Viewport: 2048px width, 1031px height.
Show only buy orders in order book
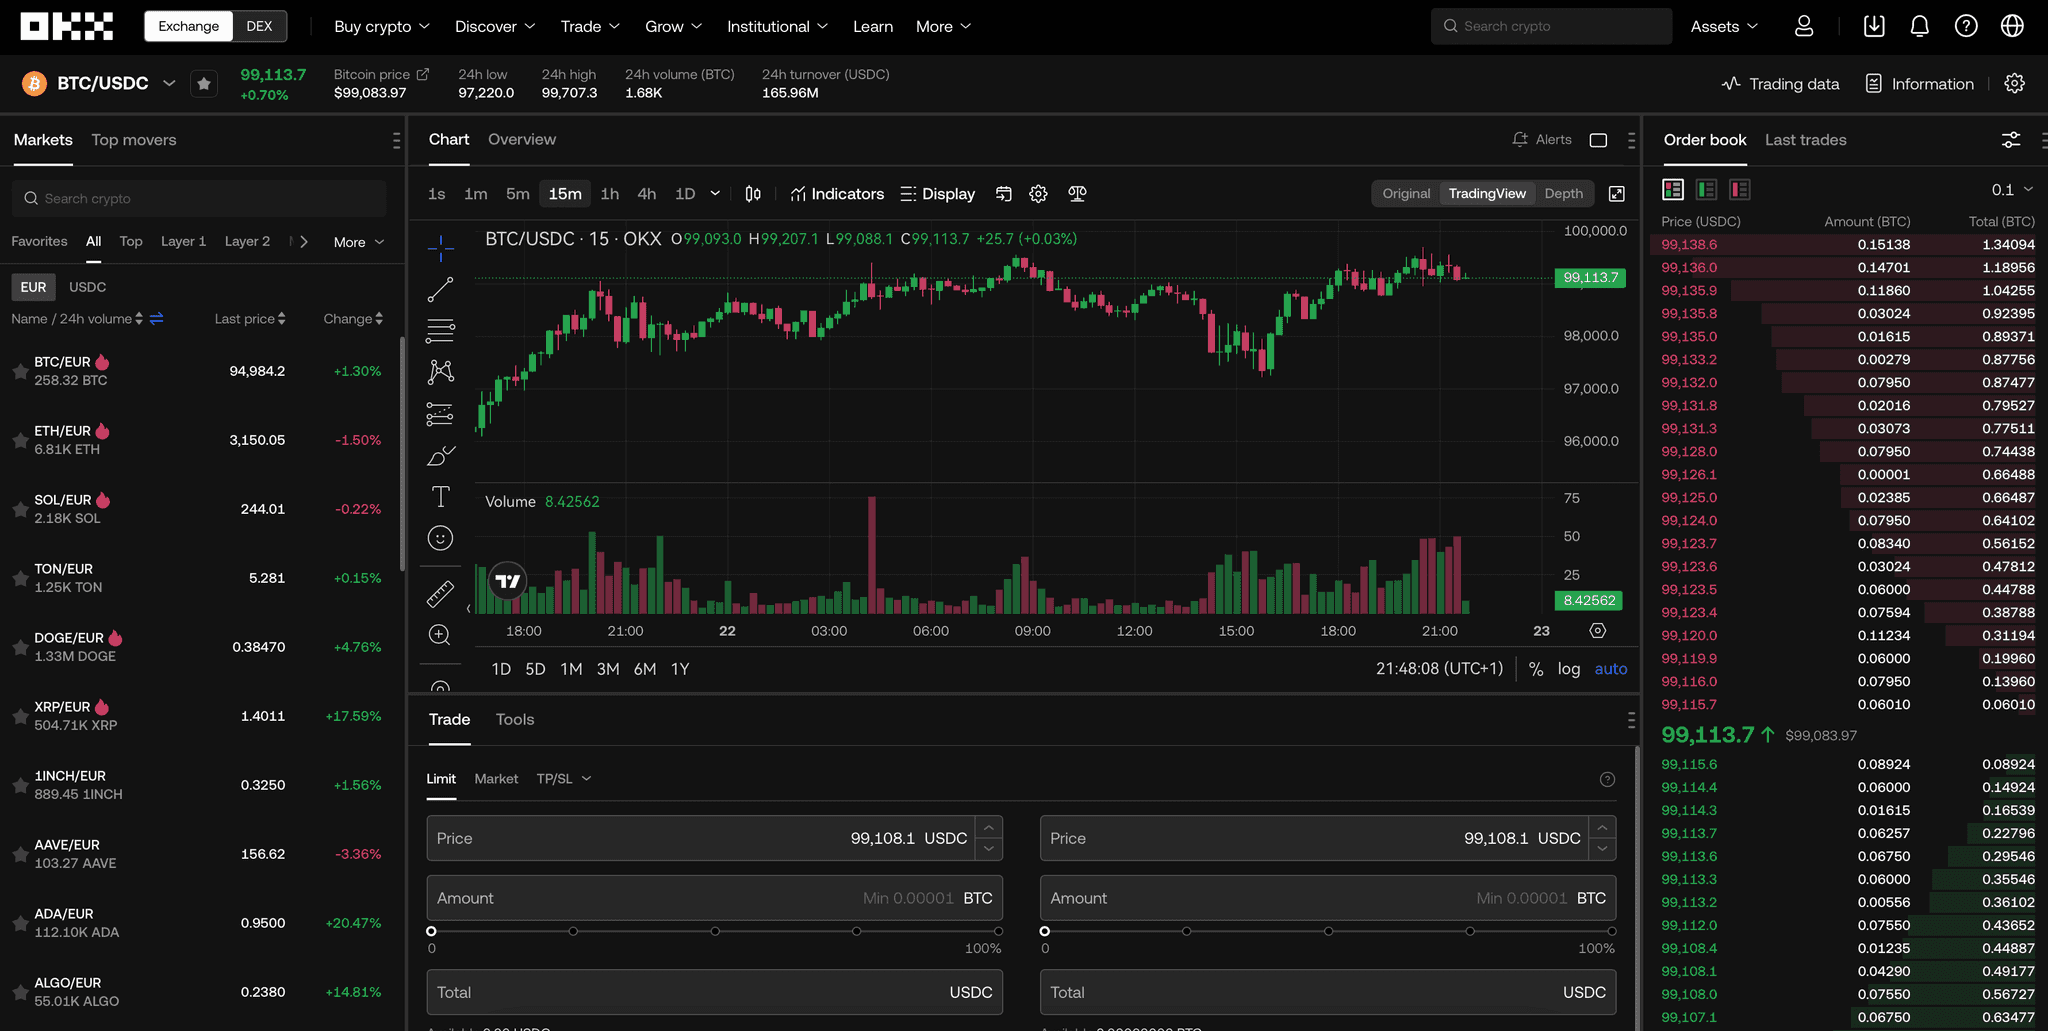1707,188
